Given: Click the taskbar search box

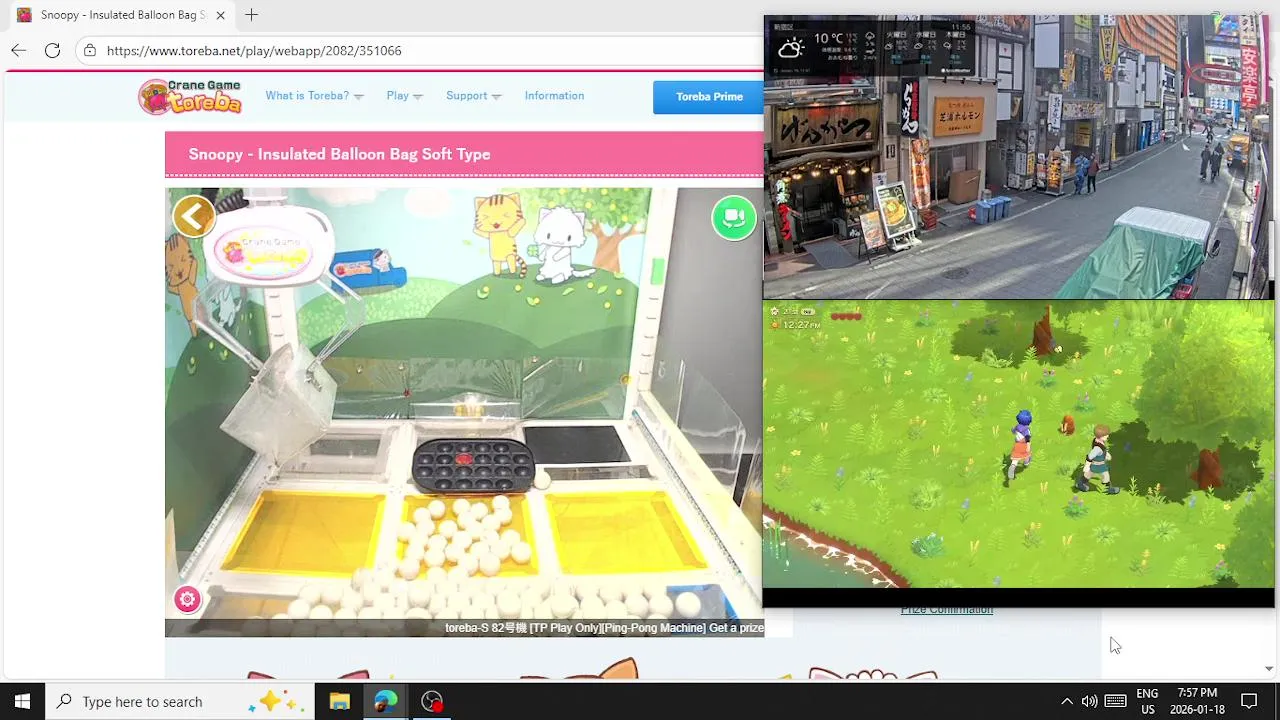Looking at the screenshot, I should click(x=180, y=701).
